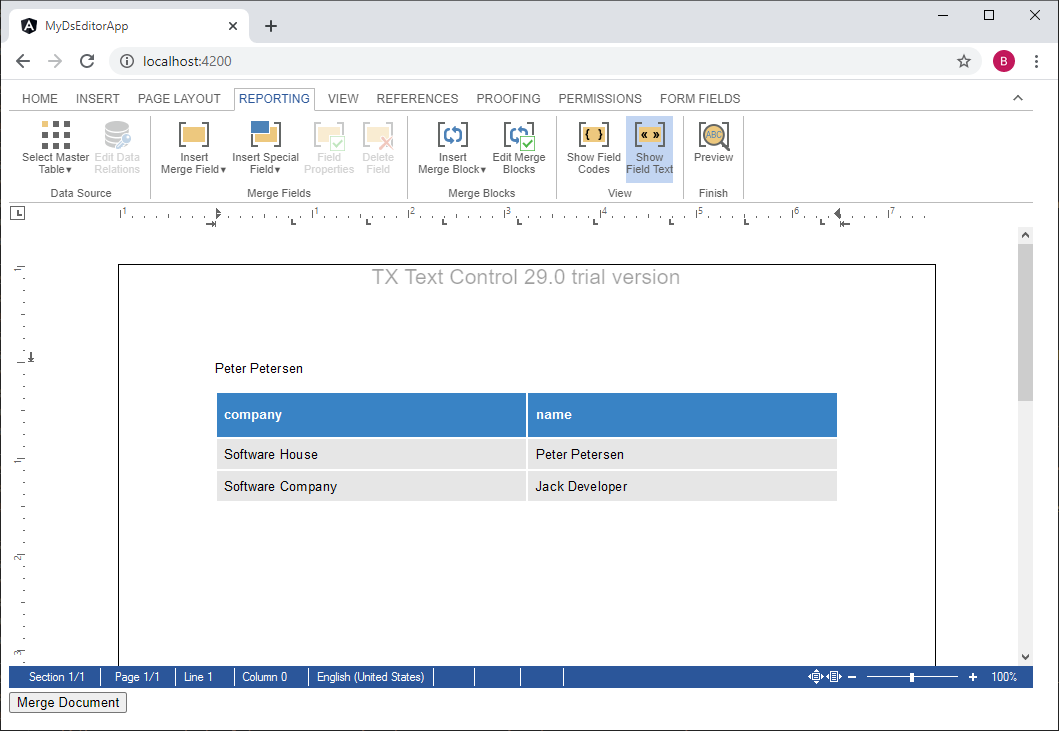Open the PAGE LAYOUT tab
Viewport: 1059px width, 731px height.
click(x=179, y=99)
